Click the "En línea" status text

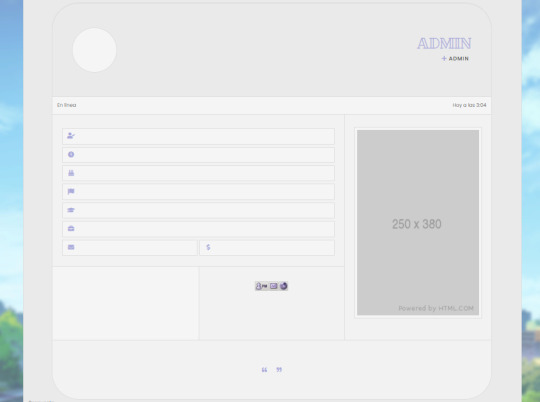(66, 105)
